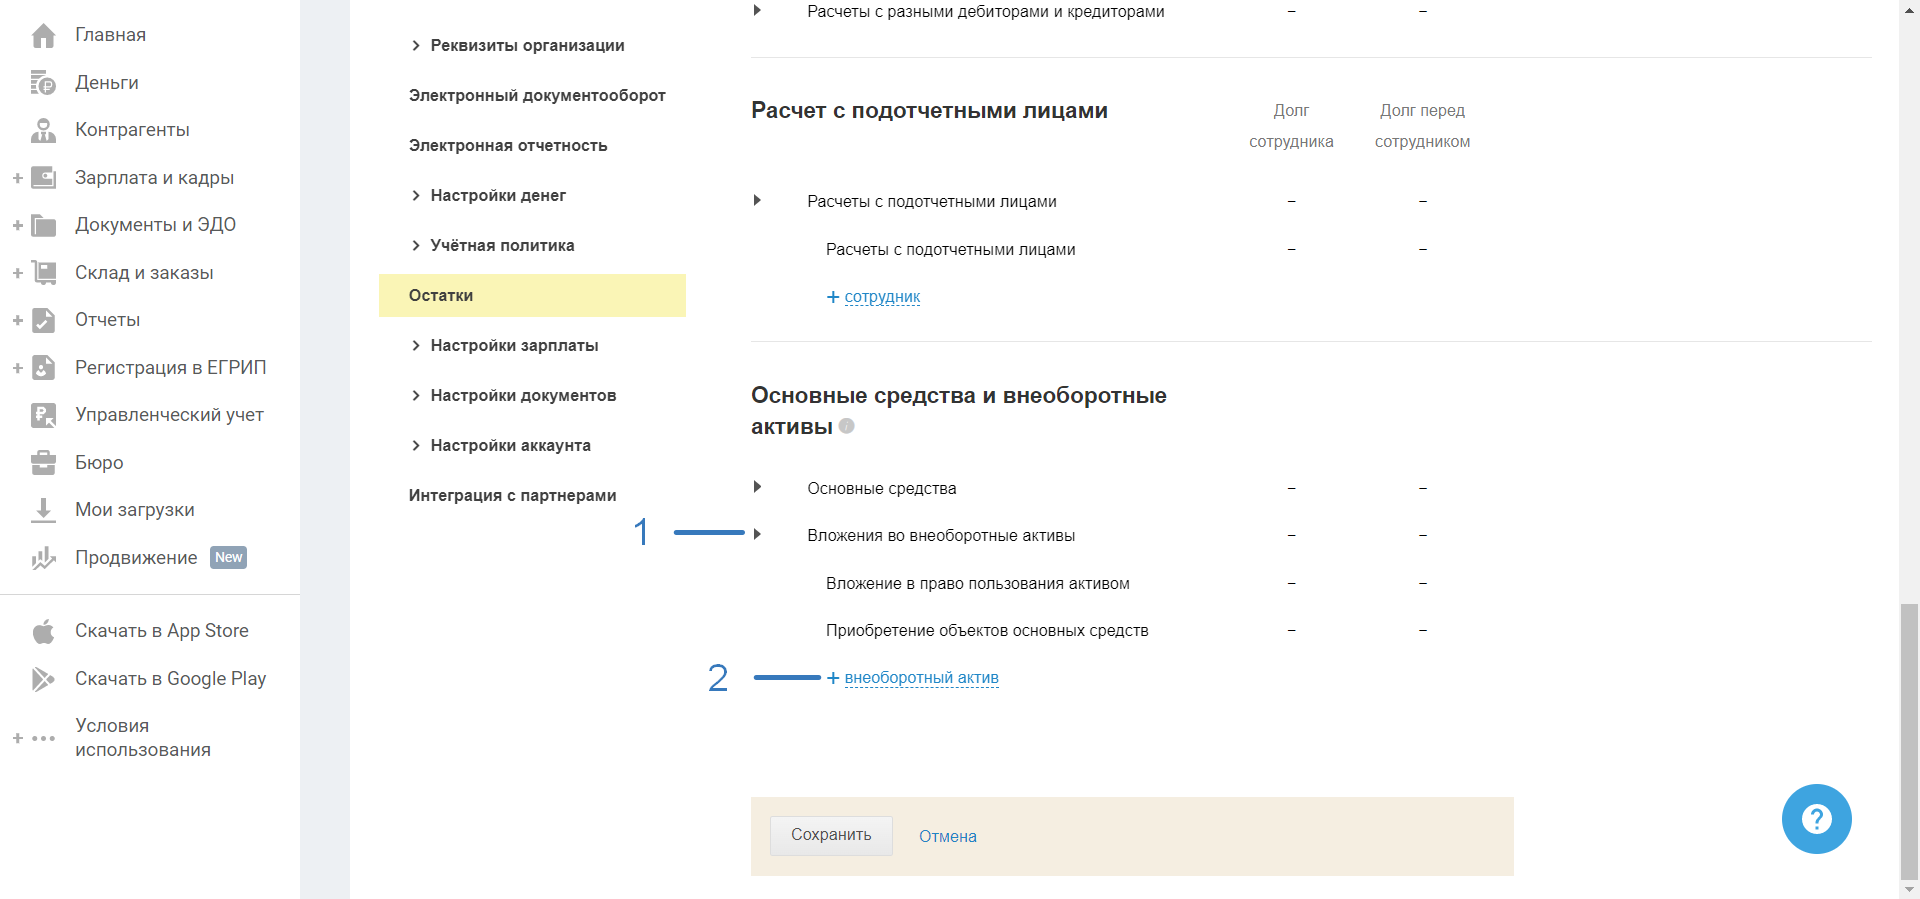Click the Отмена link
This screenshot has height=899, width=1920.
click(947, 836)
